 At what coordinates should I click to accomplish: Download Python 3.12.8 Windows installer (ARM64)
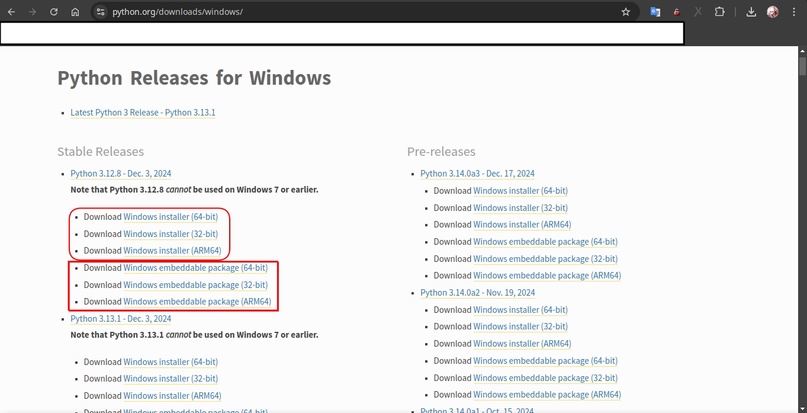tap(172, 250)
